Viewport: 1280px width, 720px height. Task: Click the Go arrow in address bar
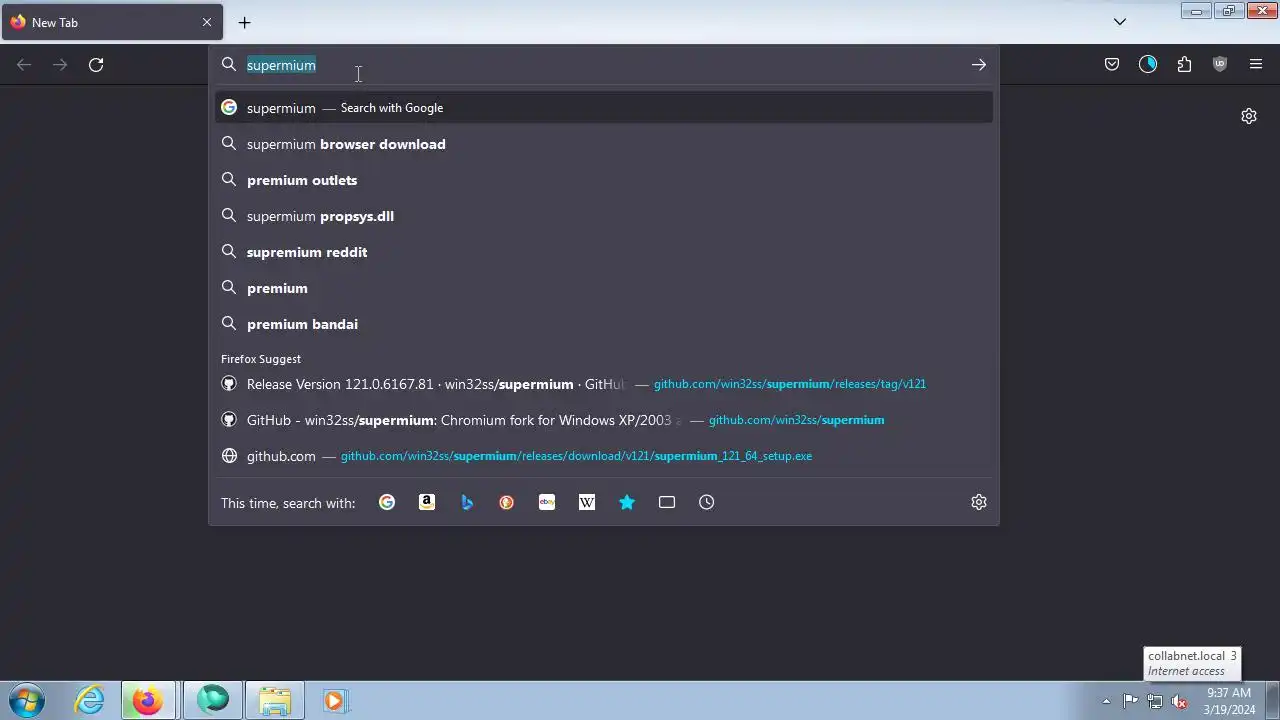[979, 65]
